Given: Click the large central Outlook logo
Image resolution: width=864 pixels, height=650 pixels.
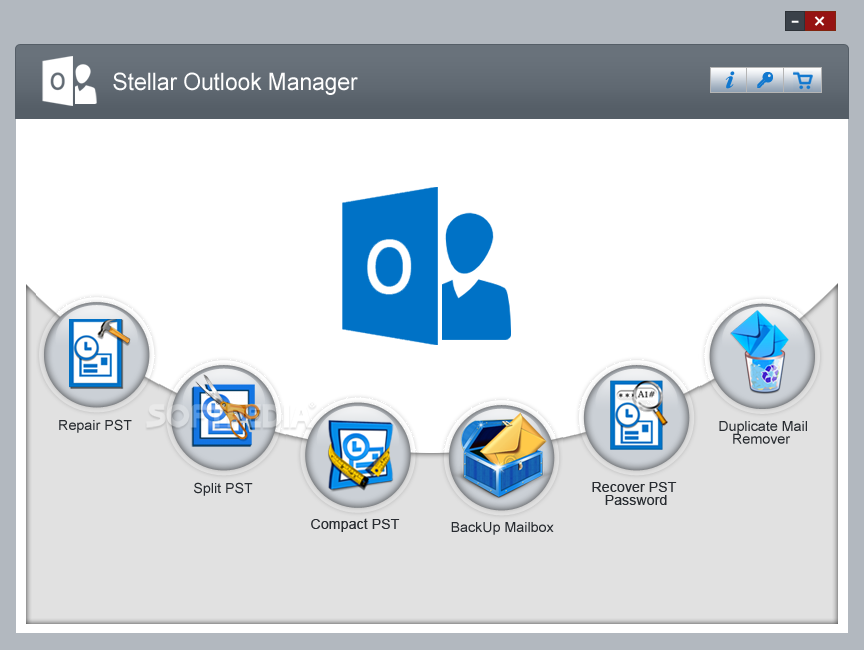Looking at the screenshot, I should [x=426, y=266].
